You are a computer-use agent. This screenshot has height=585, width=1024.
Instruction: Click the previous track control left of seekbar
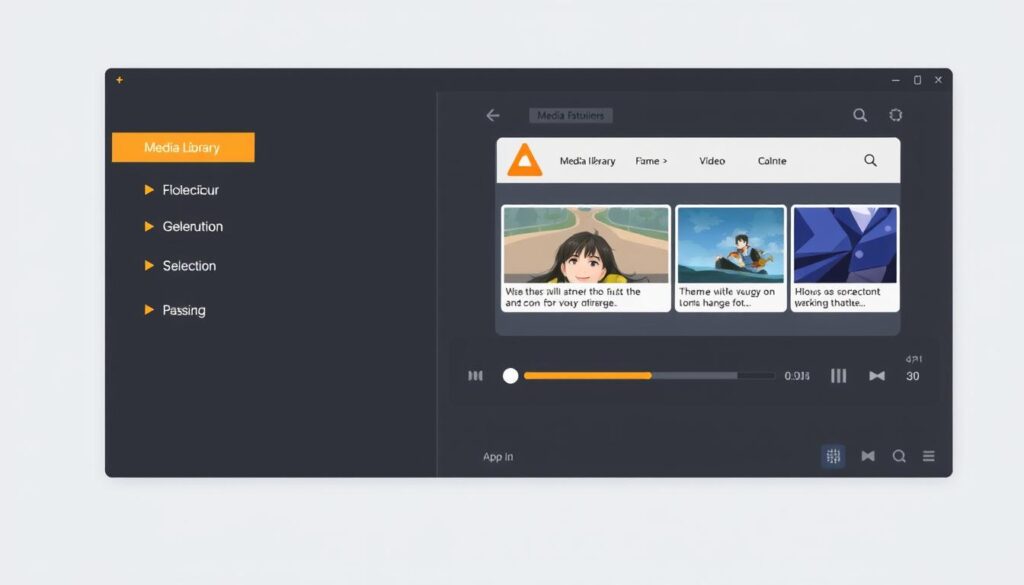[475, 375]
